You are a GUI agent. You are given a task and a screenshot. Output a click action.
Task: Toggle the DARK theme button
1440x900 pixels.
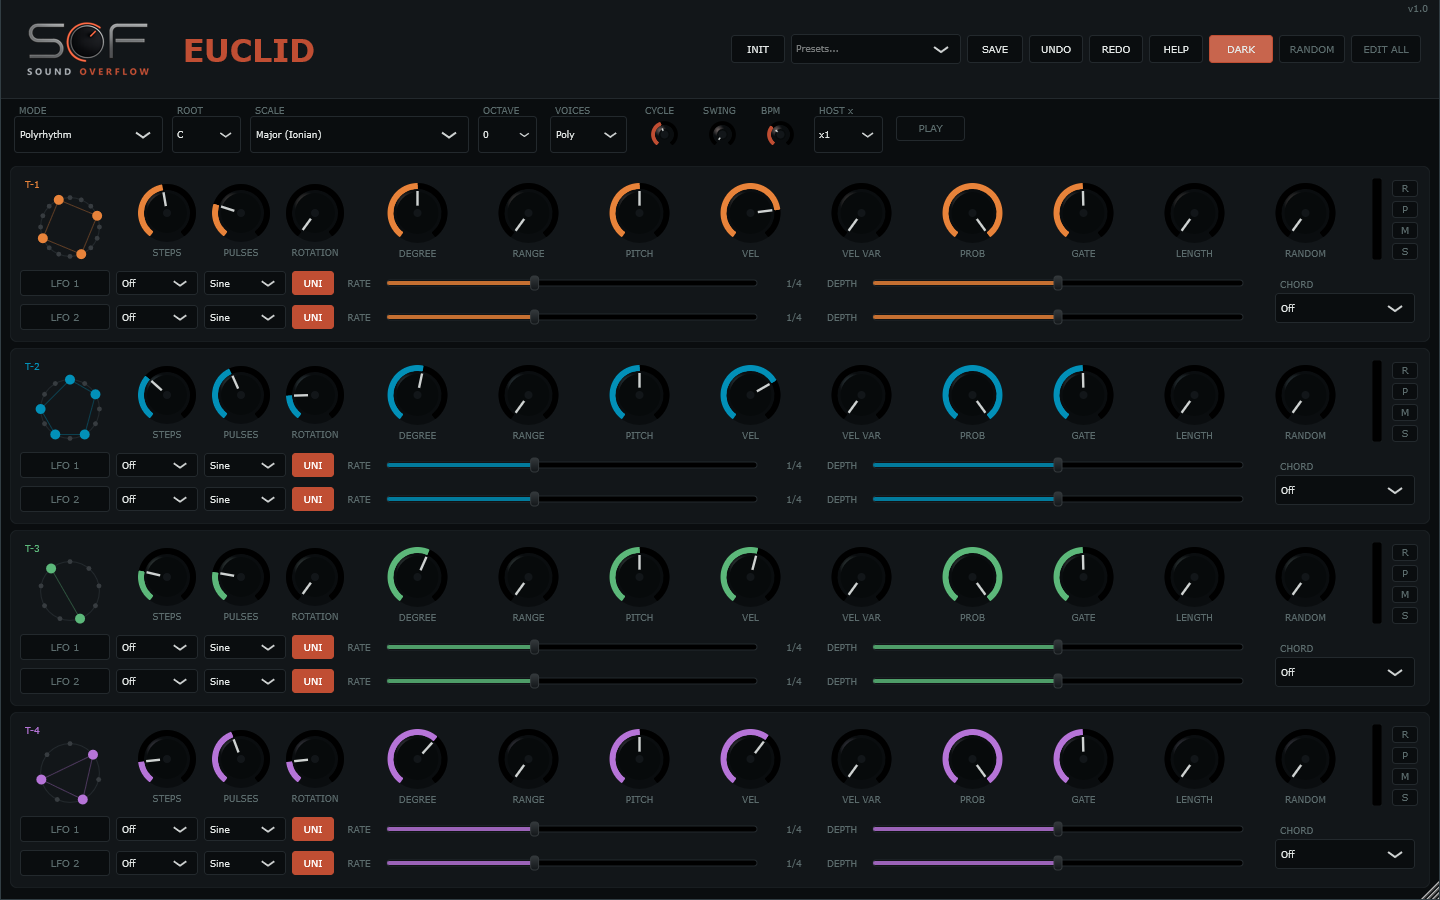point(1241,49)
